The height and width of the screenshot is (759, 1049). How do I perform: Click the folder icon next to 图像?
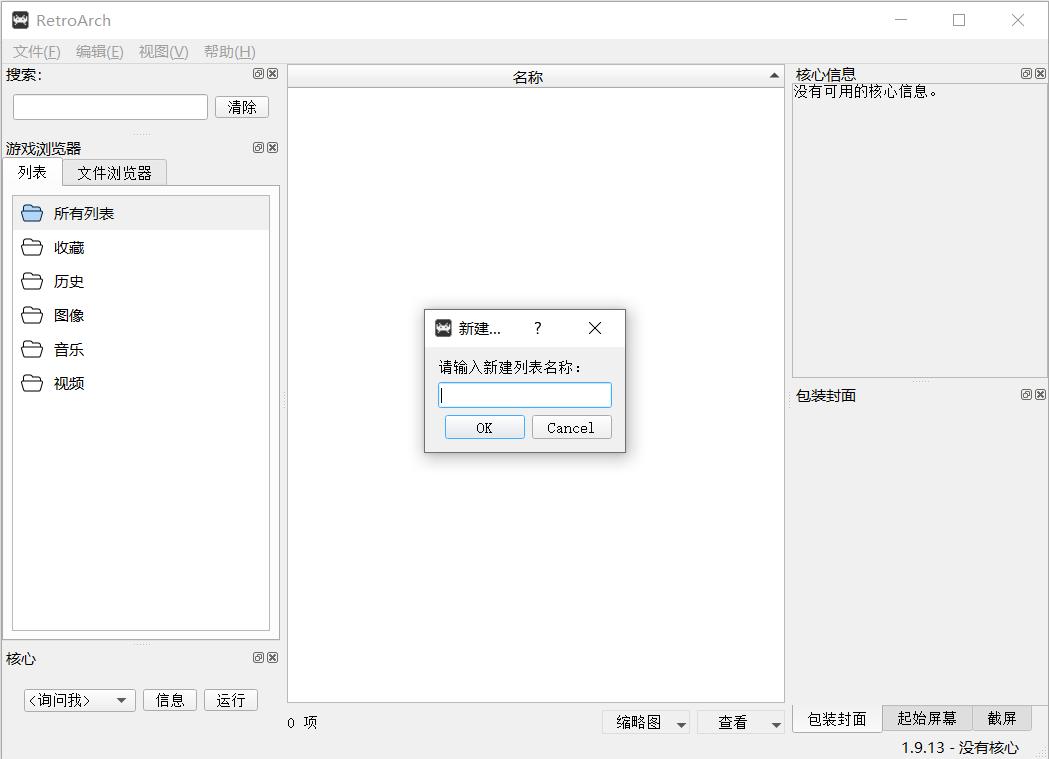31,315
